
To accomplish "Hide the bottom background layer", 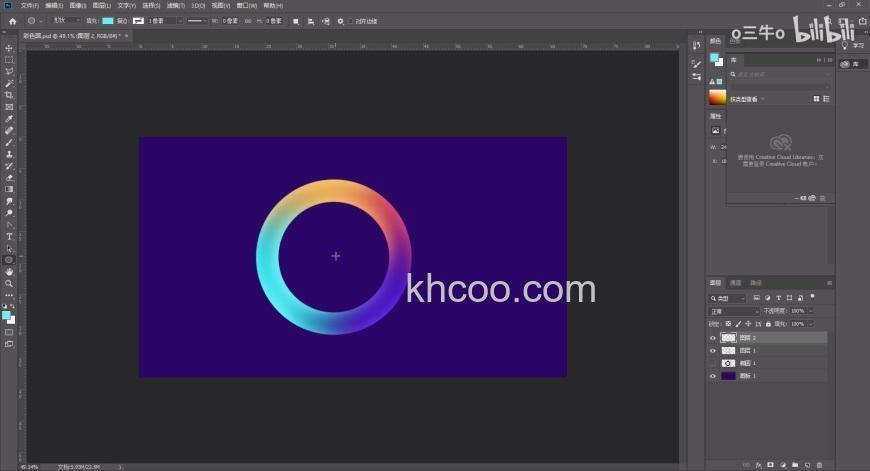I will tap(713, 376).
